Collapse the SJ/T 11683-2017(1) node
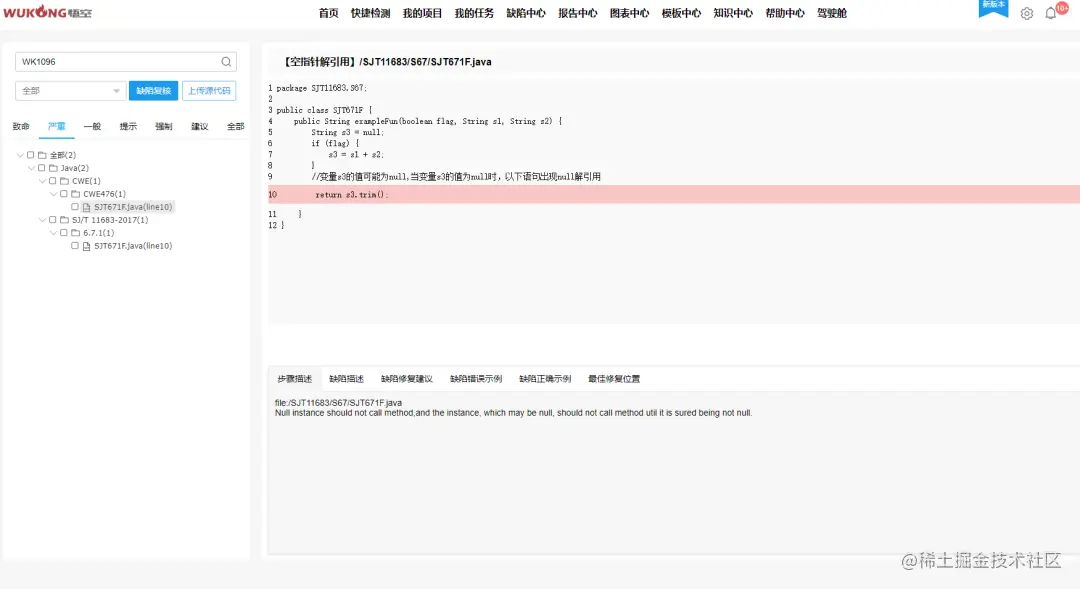The width and height of the screenshot is (1080, 589). (x=42, y=220)
